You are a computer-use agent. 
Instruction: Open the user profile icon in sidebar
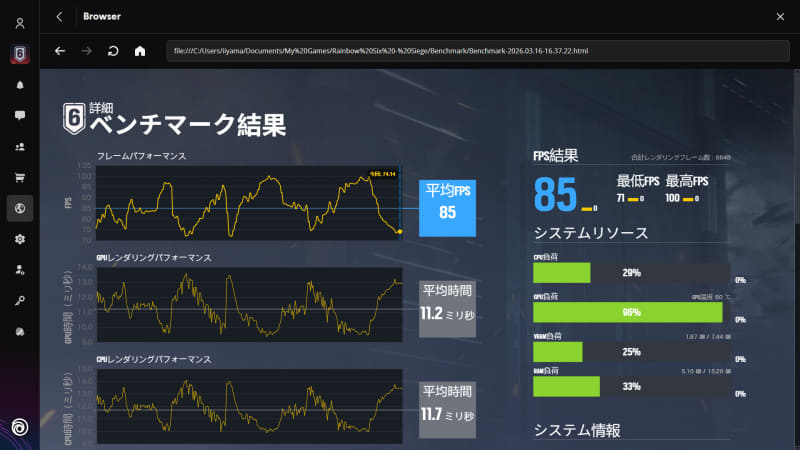[x=20, y=23]
